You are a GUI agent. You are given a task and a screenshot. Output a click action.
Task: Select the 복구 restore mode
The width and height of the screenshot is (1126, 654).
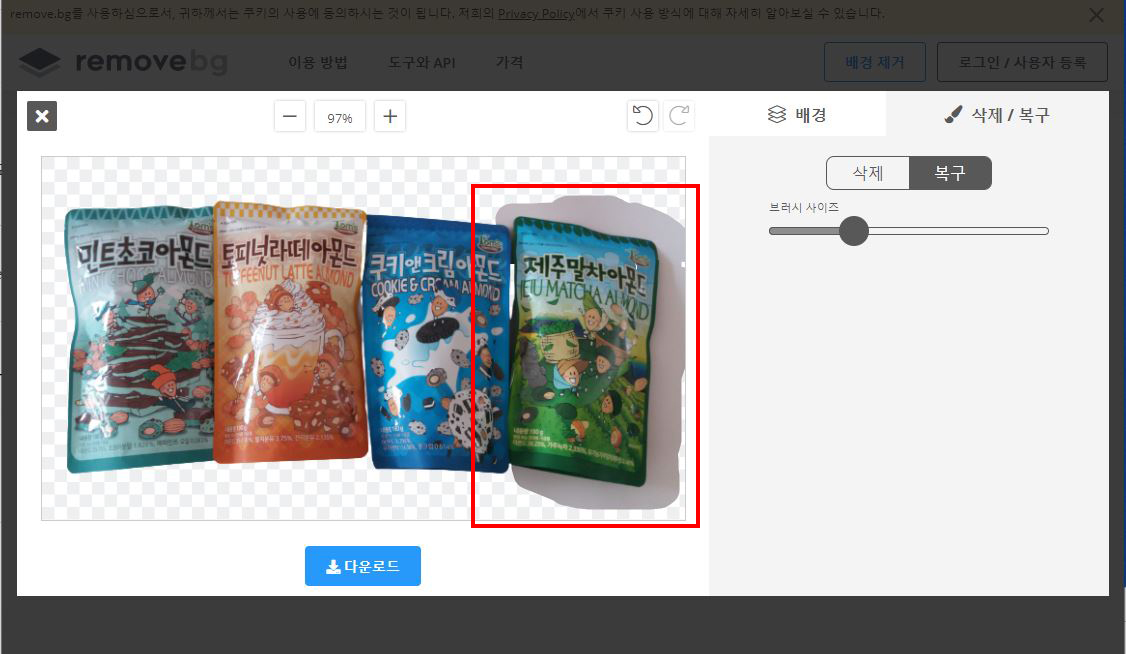950,173
